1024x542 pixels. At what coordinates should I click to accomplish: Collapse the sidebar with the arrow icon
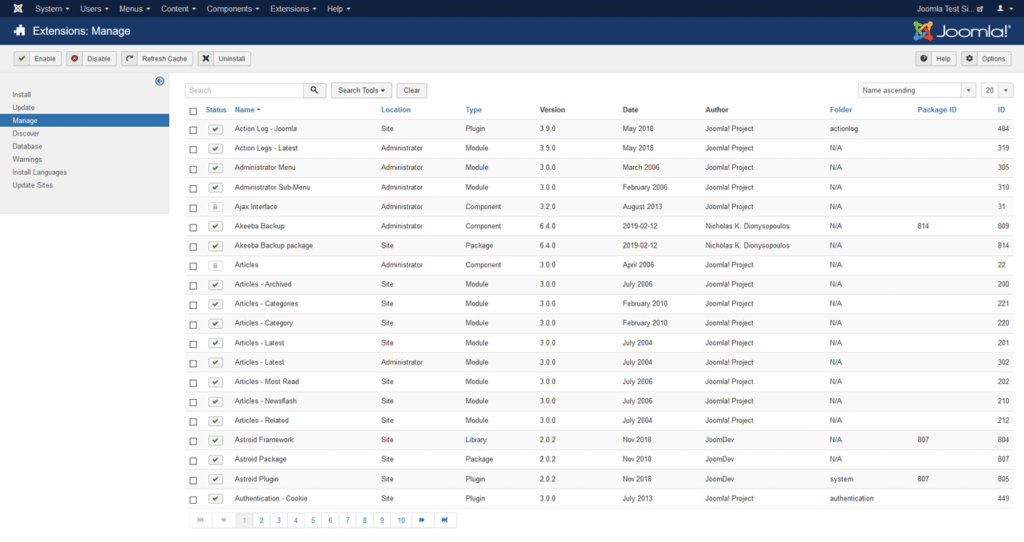point(159,81)
